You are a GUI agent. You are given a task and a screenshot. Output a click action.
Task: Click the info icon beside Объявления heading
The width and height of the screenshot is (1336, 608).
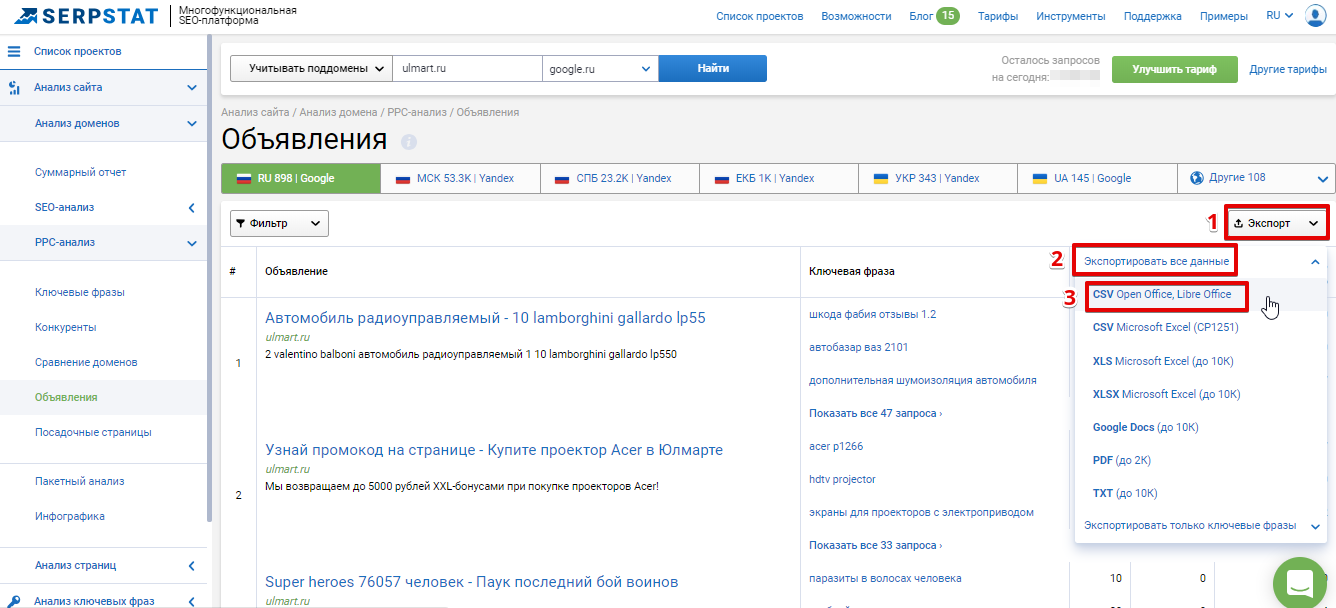(x=409, y=142)
